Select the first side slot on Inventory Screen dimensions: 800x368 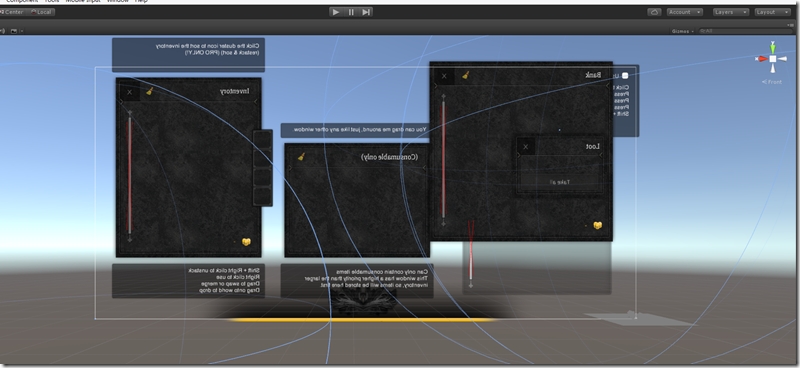263,139
